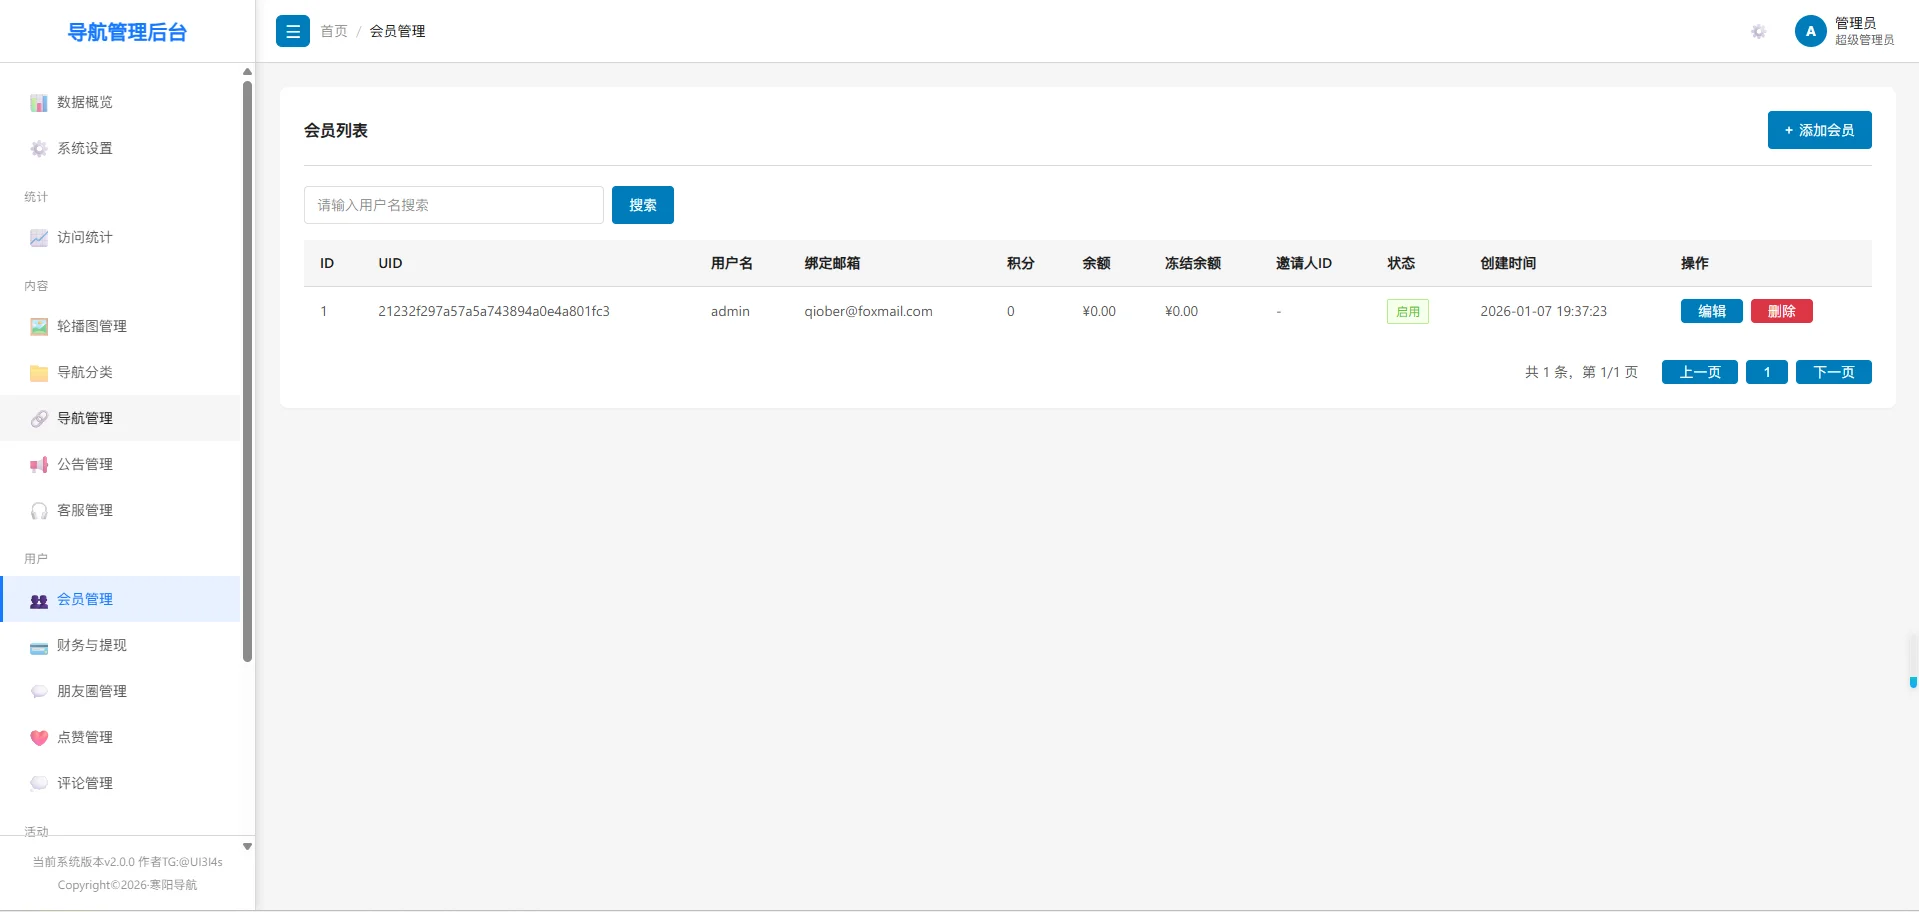Focus the username search input field
The image size is (1919, 912).
tap(453, 205)
